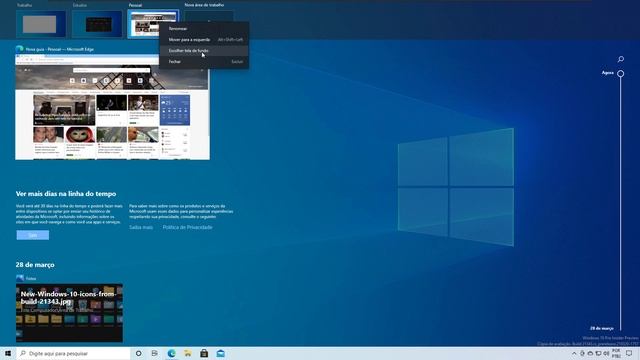Image resolution: width=640 pixels, height=360 pixels.
Task: Open Microsoft Store from the taskbar
Action: [x=204, y=353]
